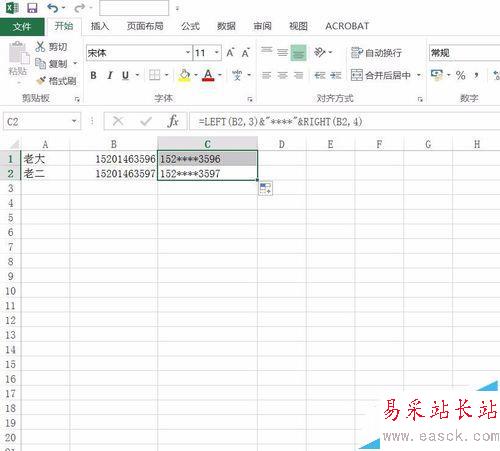Switch to the Formulas (公式) tab
Viewport: 500px width, 451px height.
tap(190, 26)
